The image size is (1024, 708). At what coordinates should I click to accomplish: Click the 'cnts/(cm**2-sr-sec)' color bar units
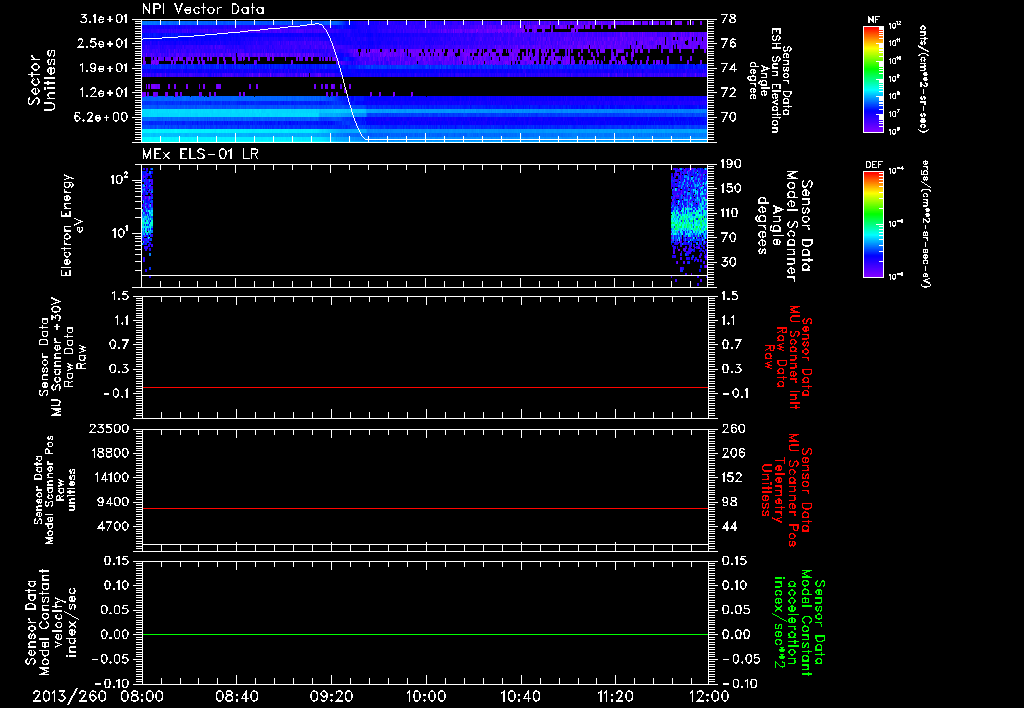(x=923, y=79)
